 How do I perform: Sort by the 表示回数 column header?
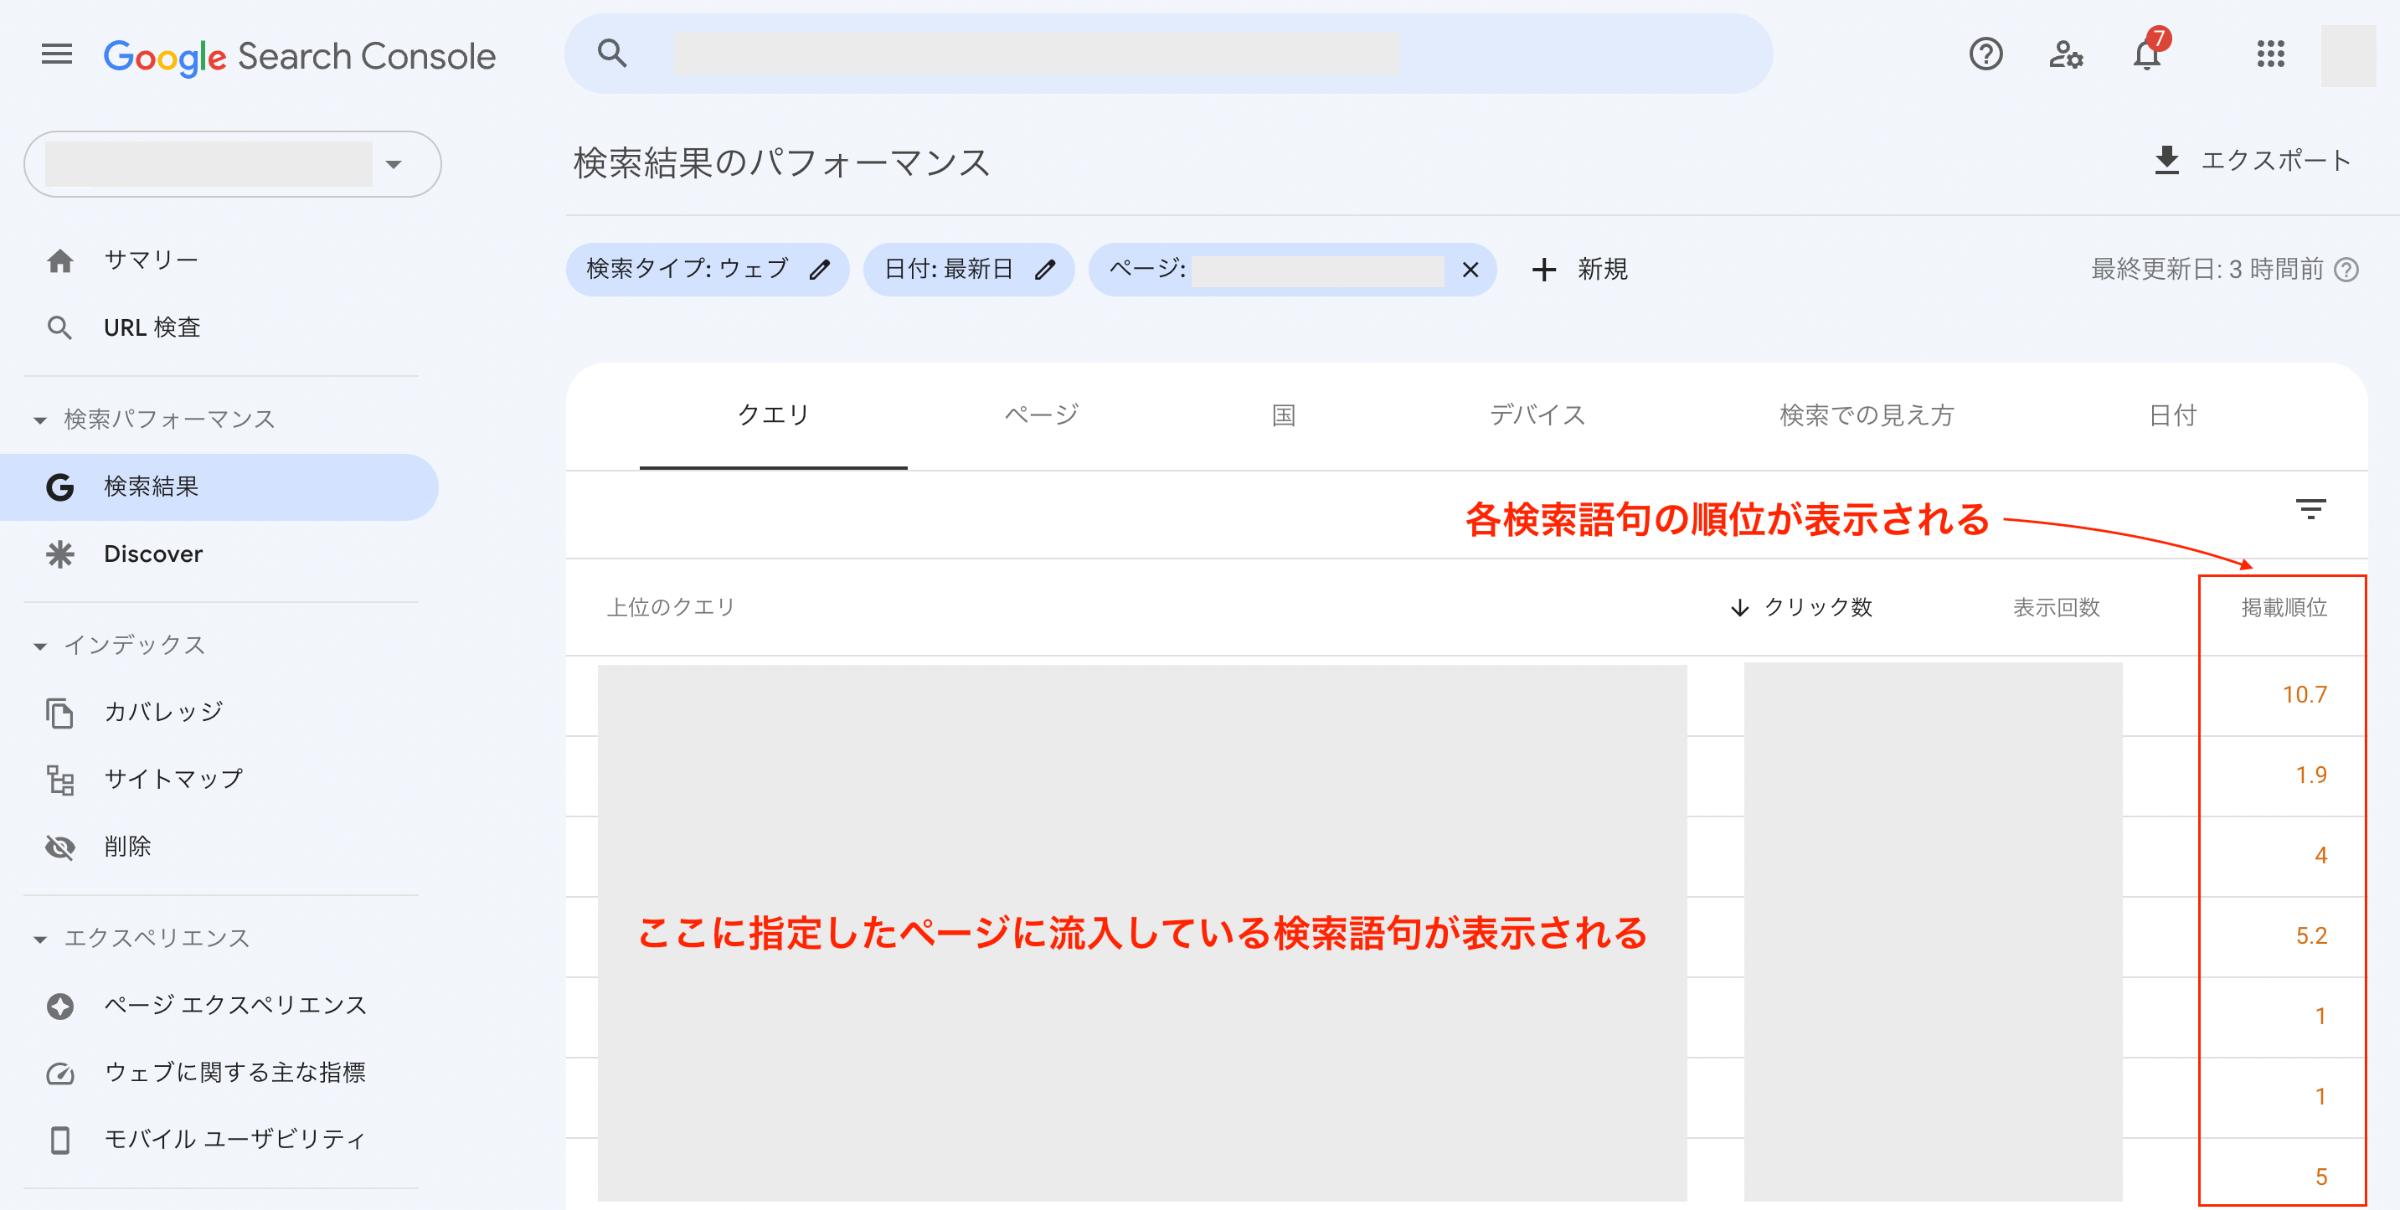tap(2056, 607)
